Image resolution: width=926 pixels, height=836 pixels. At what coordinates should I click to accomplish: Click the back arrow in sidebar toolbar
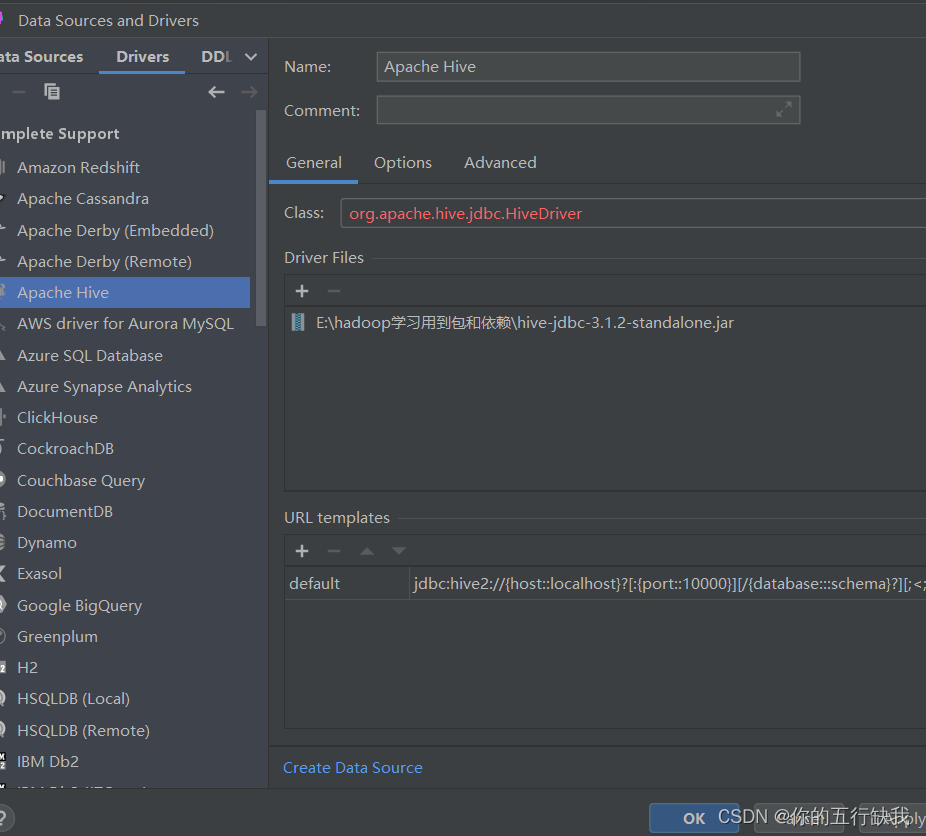pyautogui.click(x=216, y=92)
